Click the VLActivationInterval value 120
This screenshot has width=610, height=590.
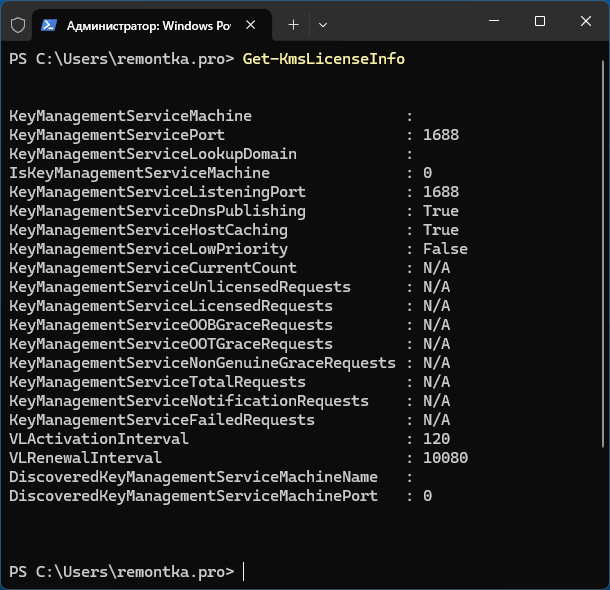[x=436, y=439]
